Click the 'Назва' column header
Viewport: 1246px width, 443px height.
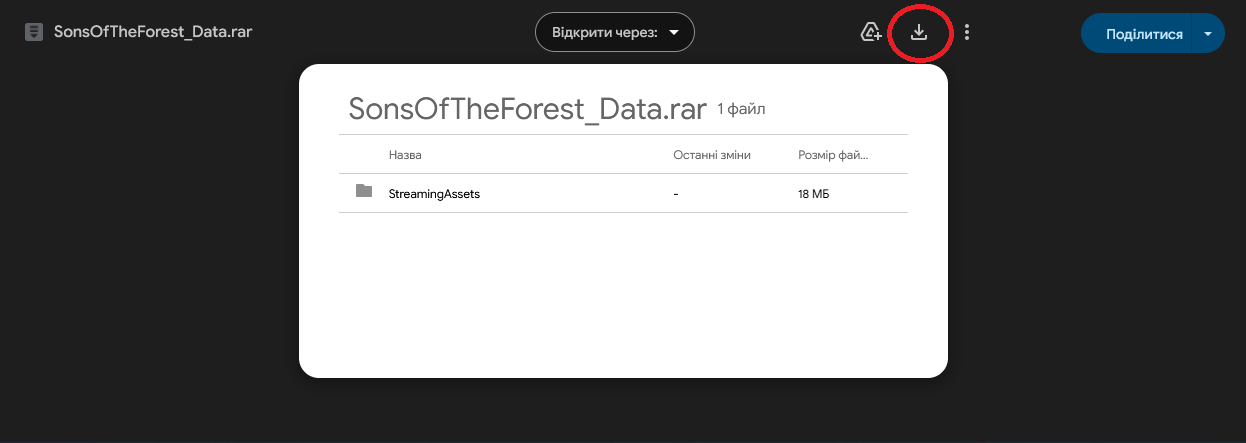pos(405,156)
